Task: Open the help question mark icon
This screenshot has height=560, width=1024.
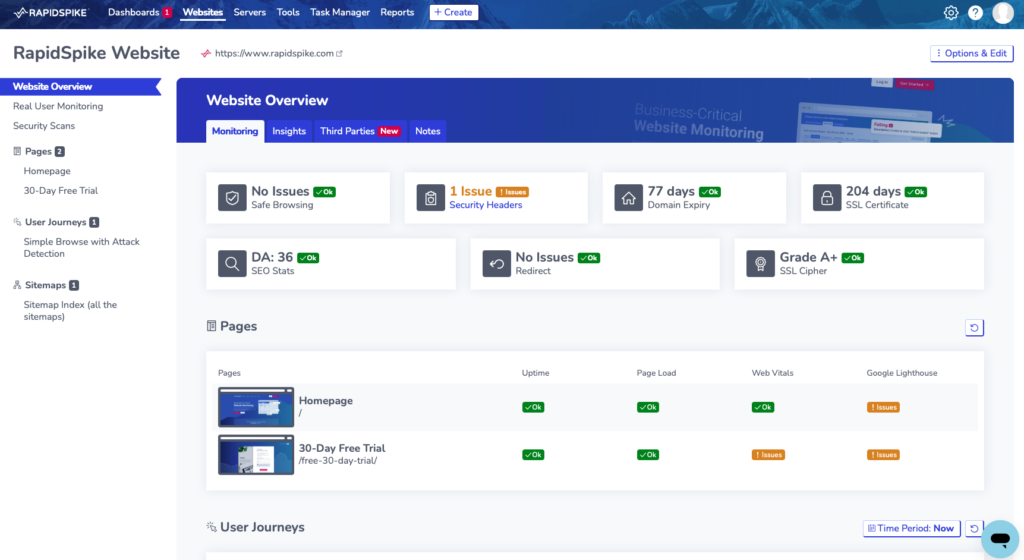Action: (x=975, y=12)
